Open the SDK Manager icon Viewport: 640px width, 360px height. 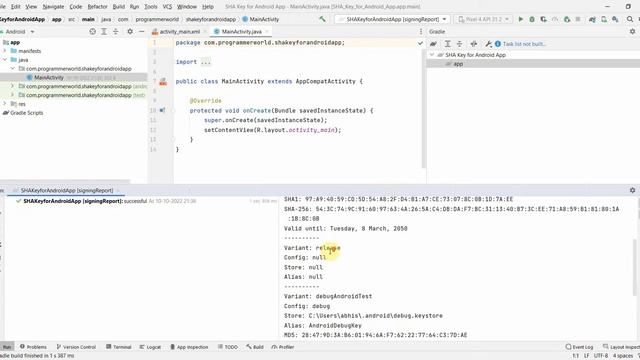click(615, 19)
